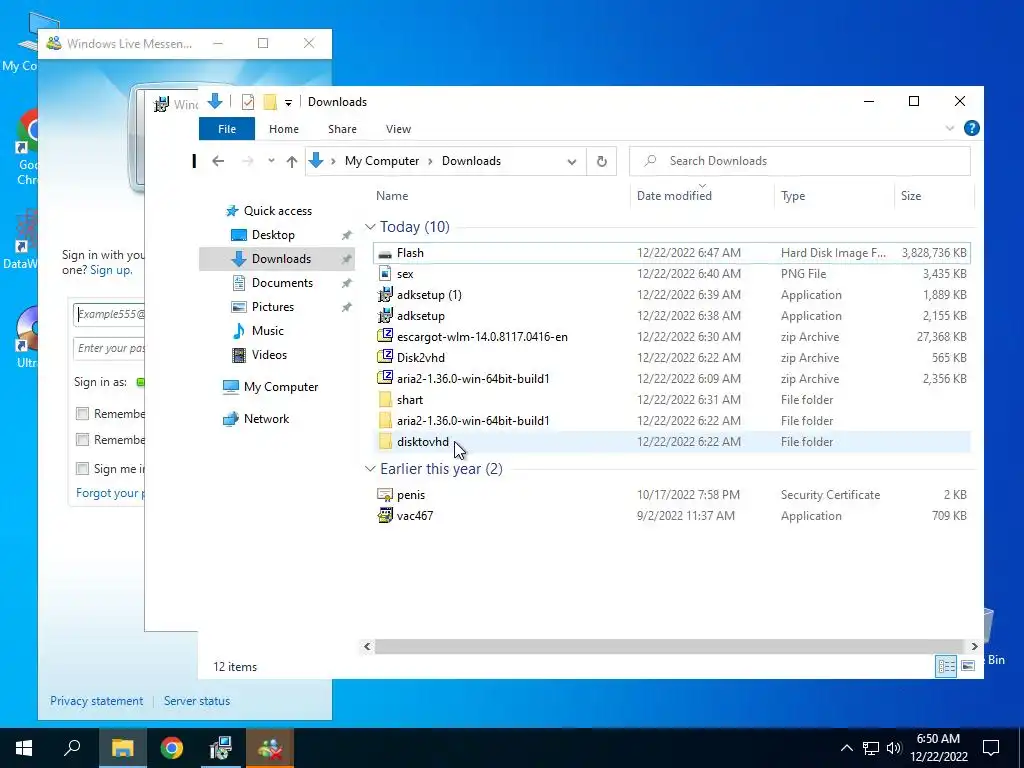Open the installer setup taskbar icon
Viewport: 1024px width, 768px height.
click(x=221, y=748)
